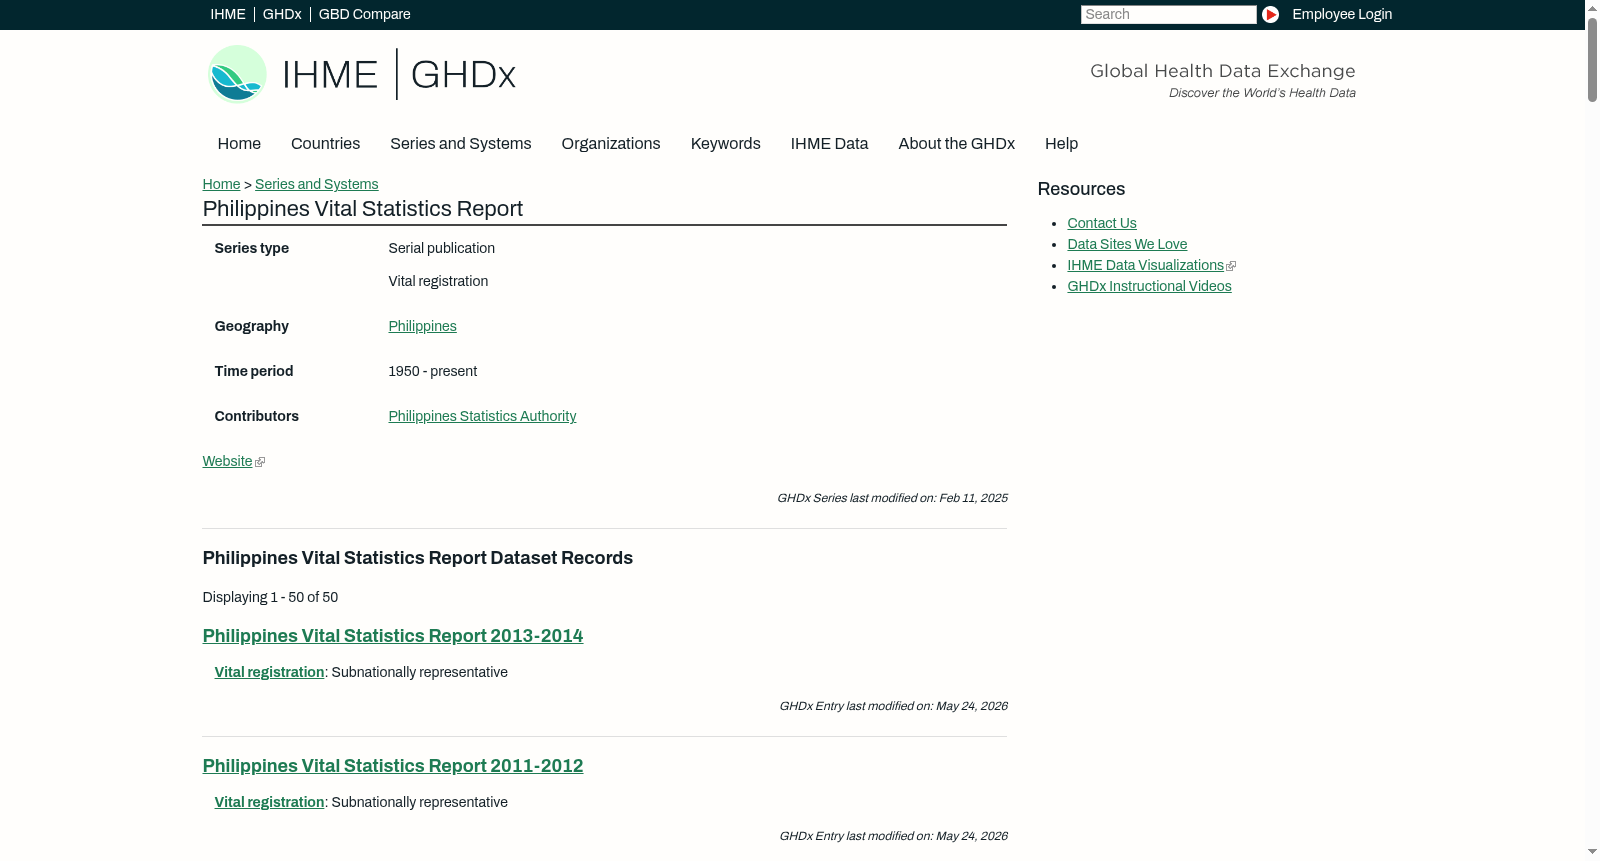
Task: Open Philippines Statistics Authority contributor link
Action: [x=482, y=416]
